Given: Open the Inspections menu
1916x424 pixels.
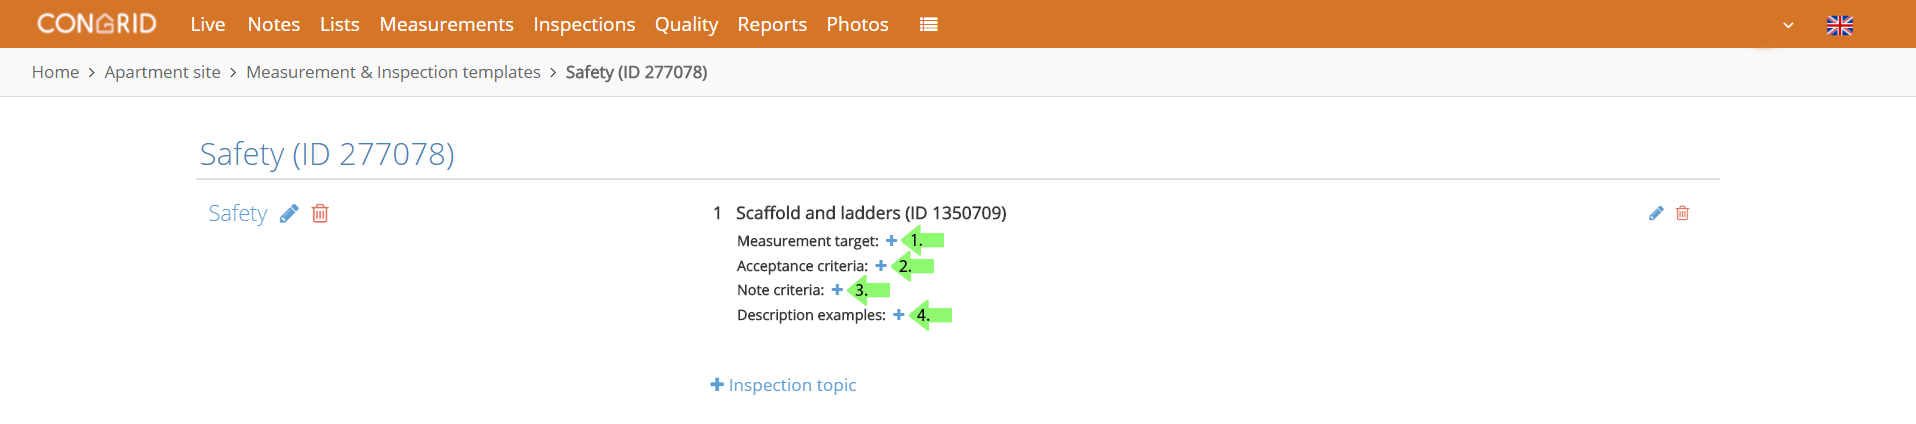Looking at the screenshot, I should 584,24.
